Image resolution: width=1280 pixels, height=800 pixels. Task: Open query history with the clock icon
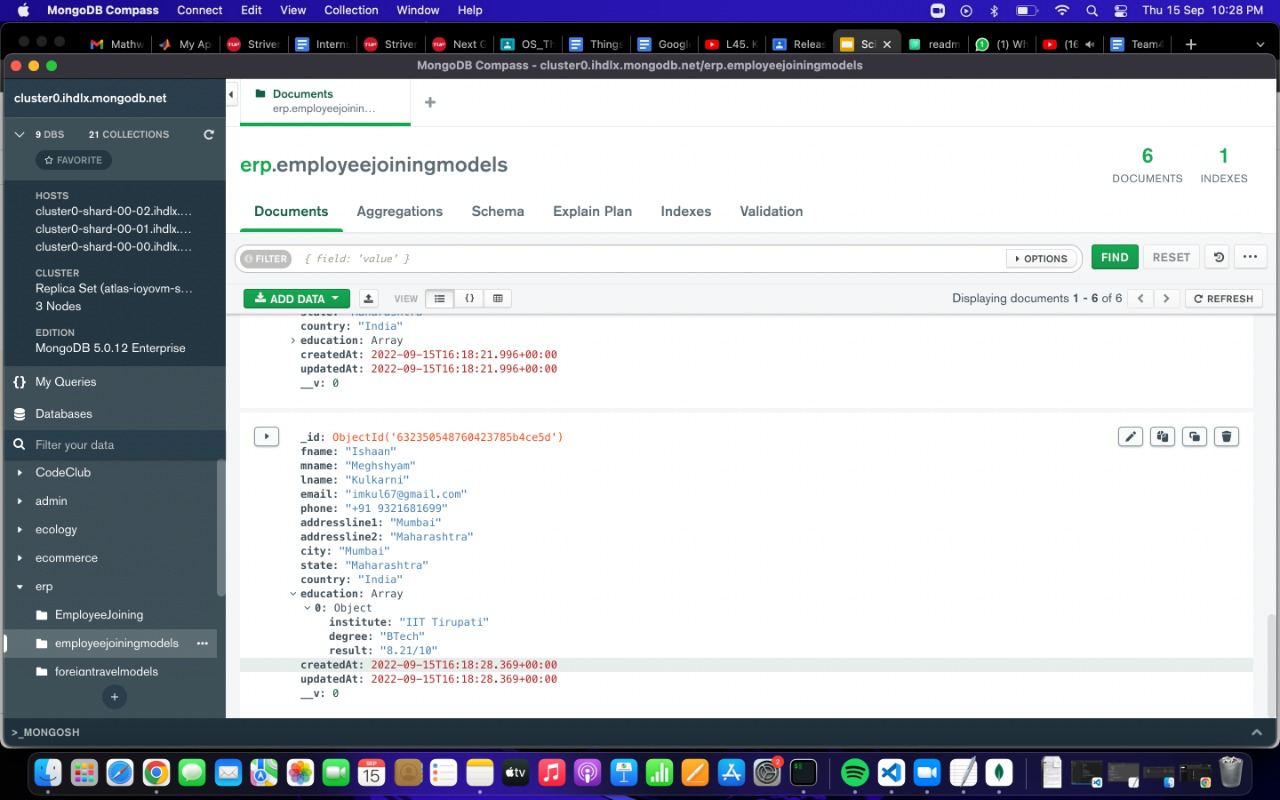[1216, 257]
